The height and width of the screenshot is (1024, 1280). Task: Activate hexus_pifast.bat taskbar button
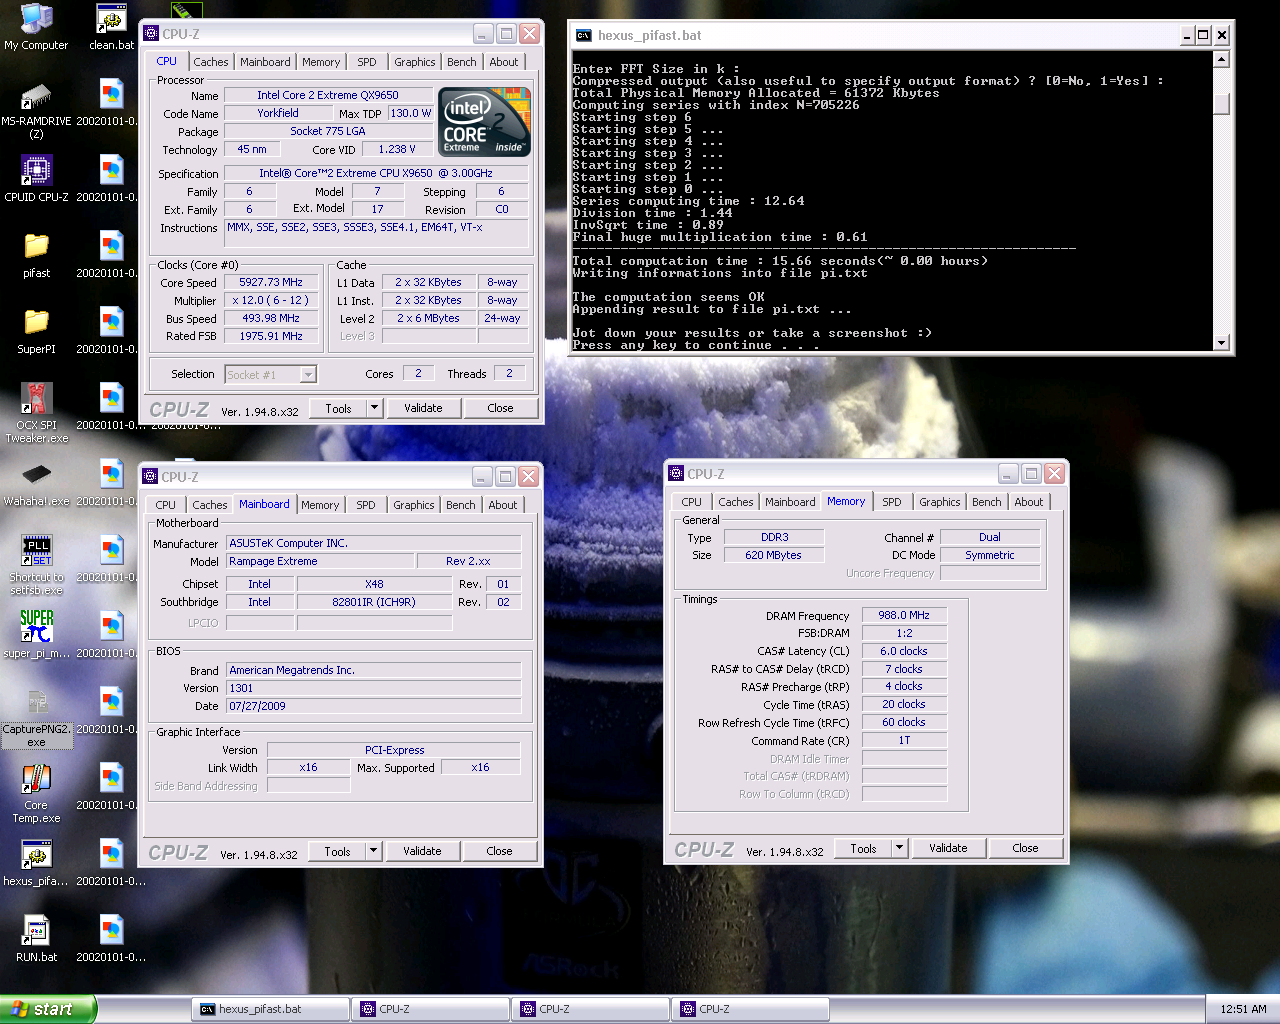[x=270, y=1009]
